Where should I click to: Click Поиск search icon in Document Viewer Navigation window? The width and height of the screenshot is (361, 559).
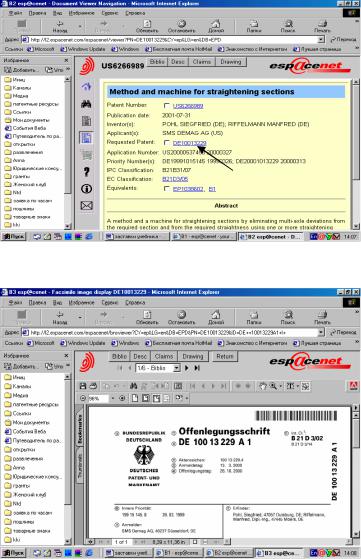288,26
